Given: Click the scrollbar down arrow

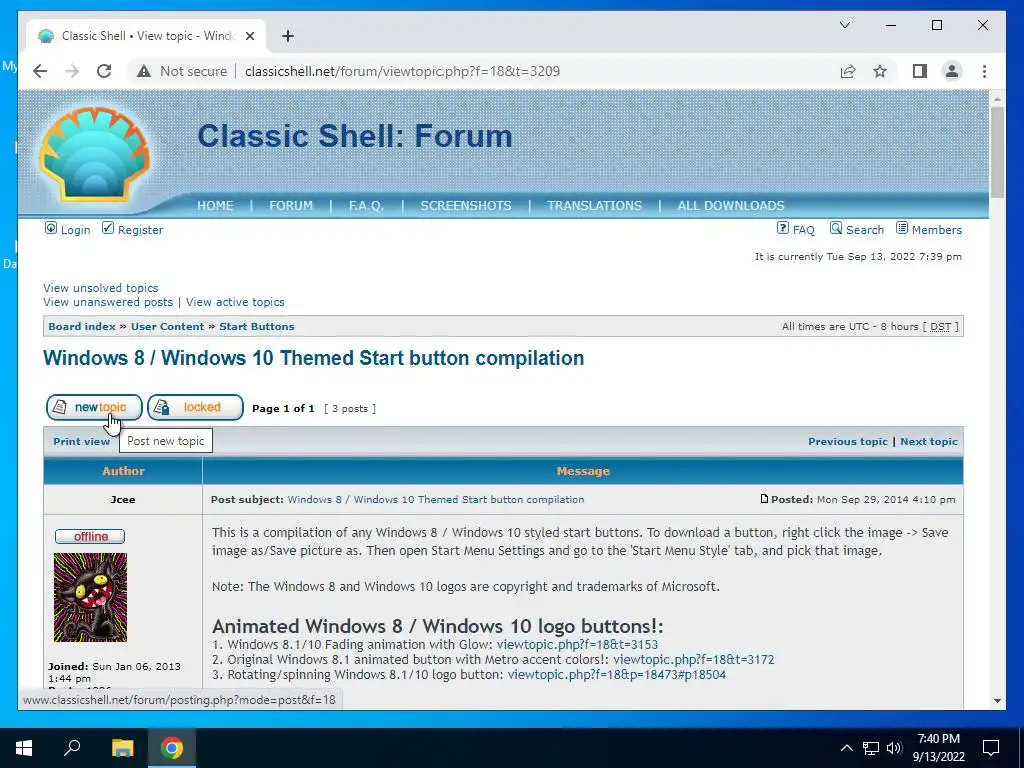Looking at the screenshot, I should tap(997, 701).
